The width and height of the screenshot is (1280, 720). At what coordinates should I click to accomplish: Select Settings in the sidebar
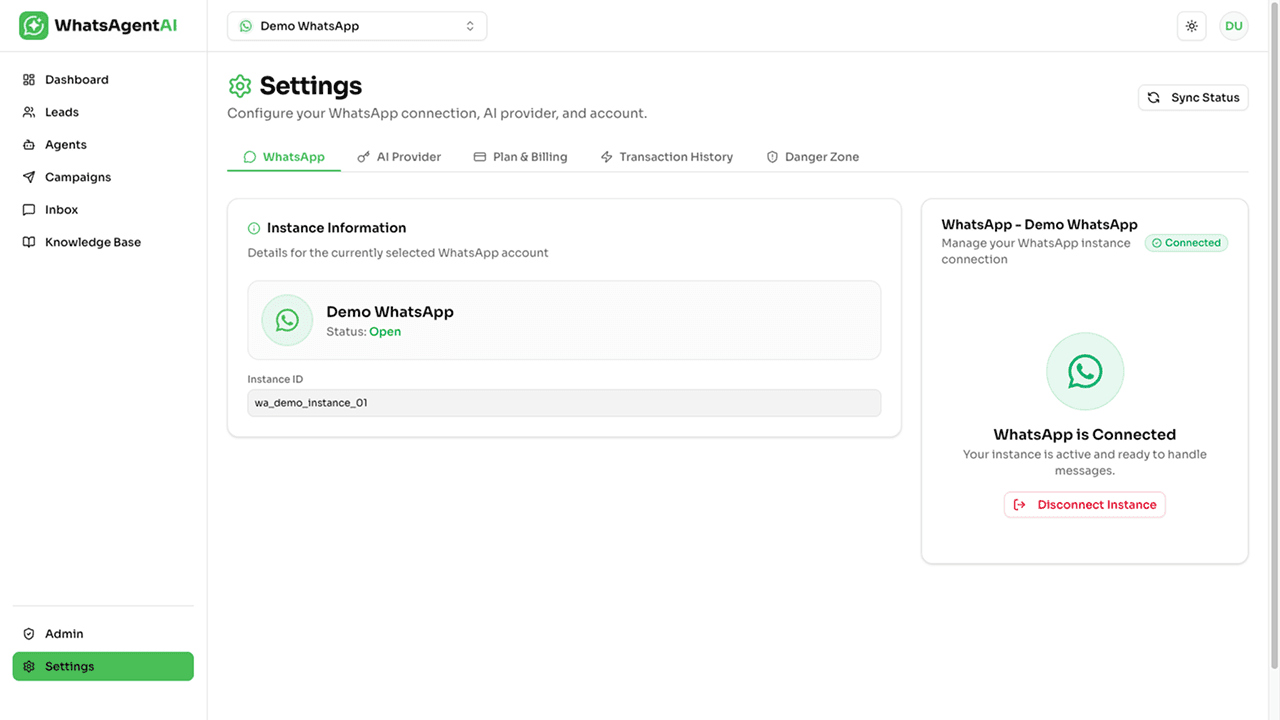pyautogui.click(x=103, y=666)
